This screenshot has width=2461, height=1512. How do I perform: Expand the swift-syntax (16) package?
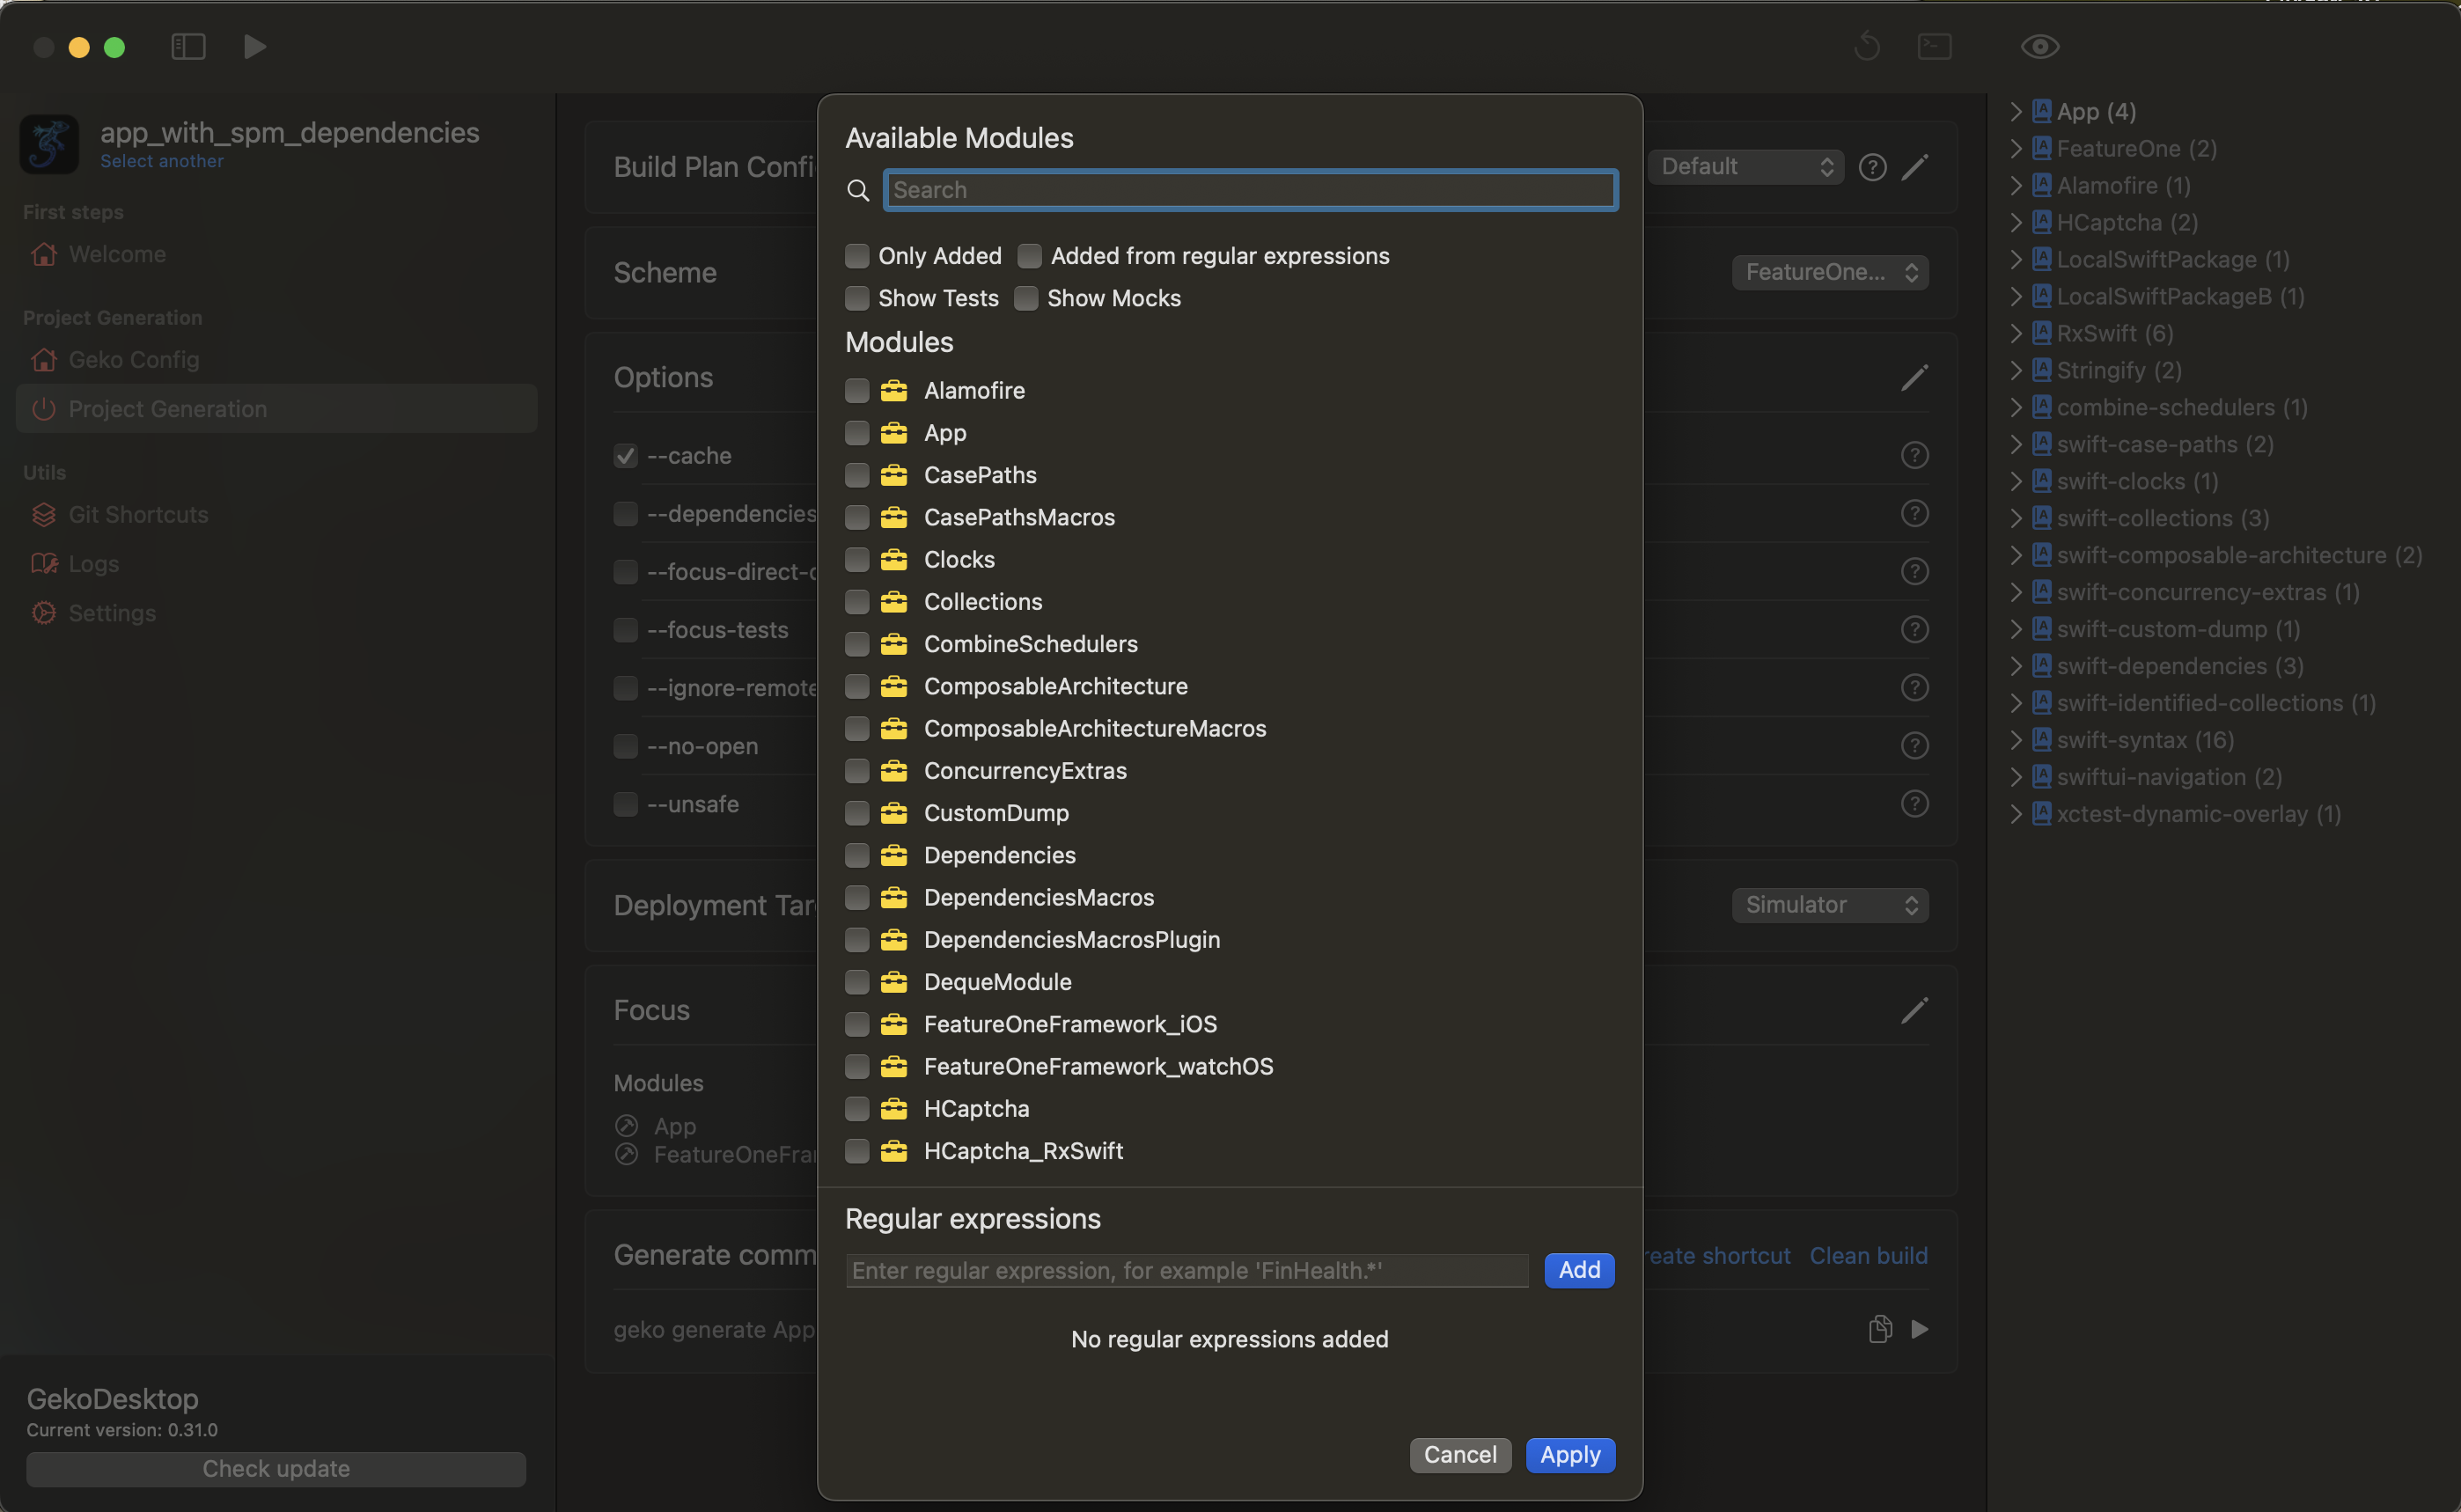pos(2016,740)
